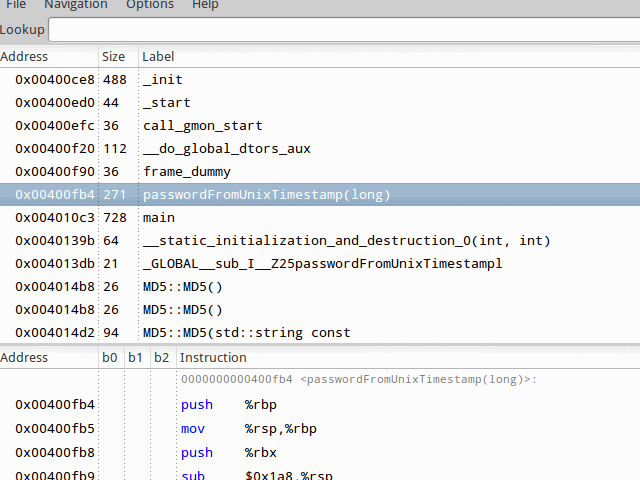Select the call_gmon_start symbol row

coord(320,125)
